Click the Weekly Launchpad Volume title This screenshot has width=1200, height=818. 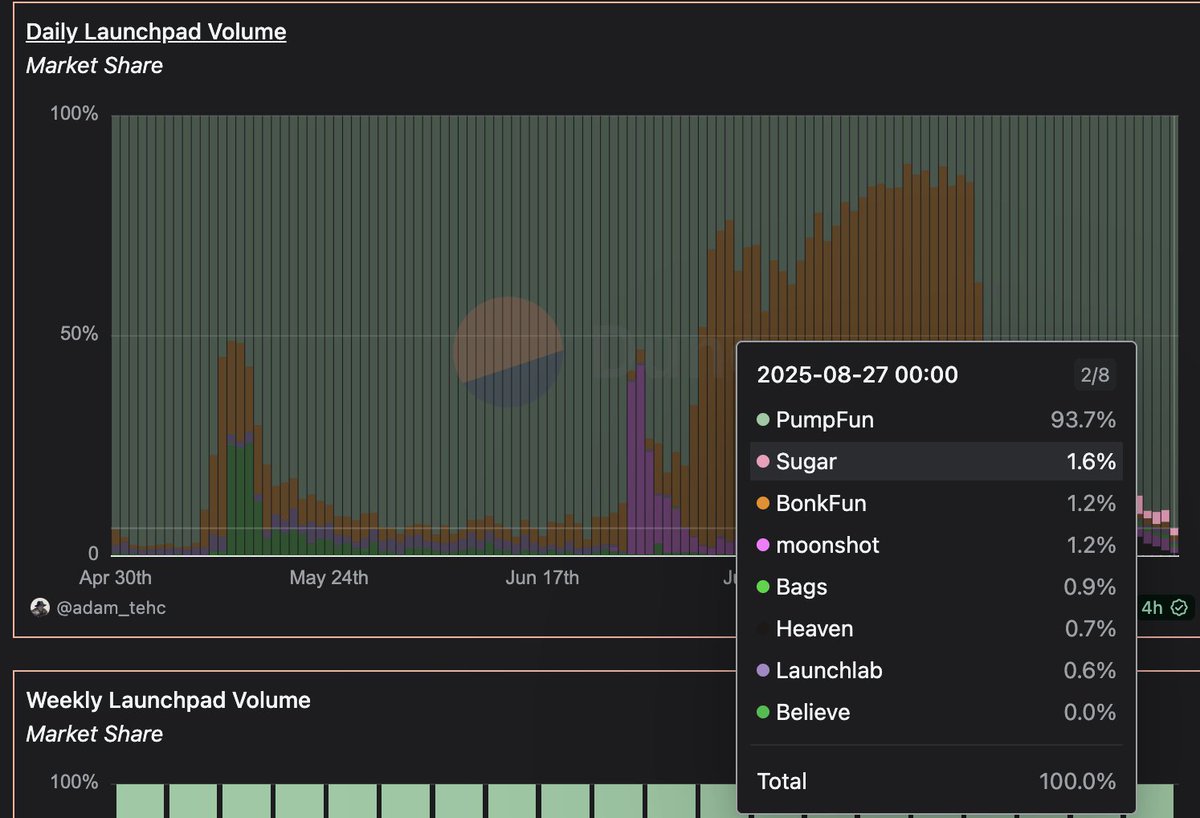point(168,700)
